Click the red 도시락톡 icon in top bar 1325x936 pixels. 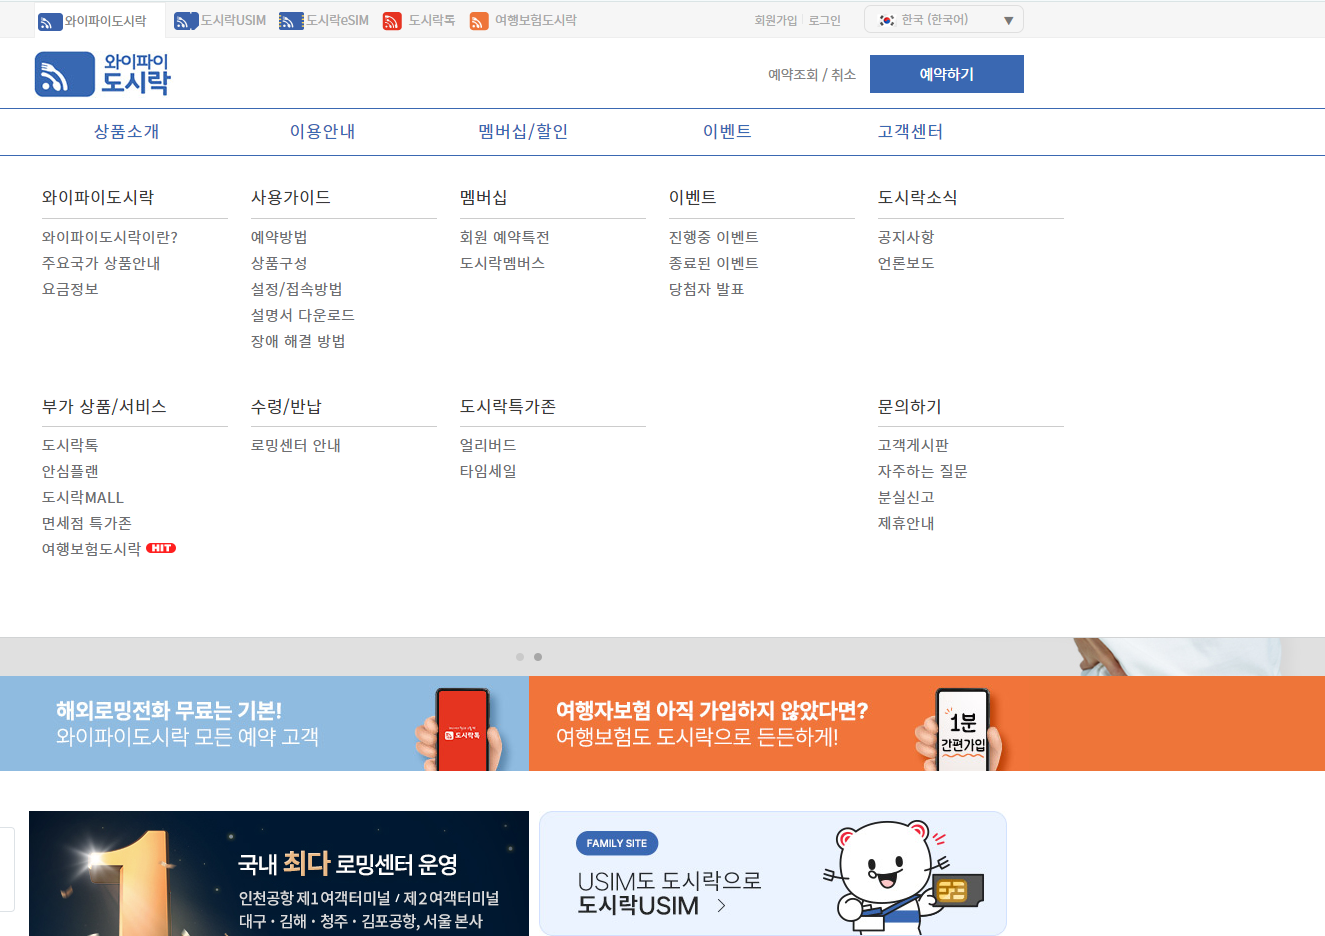coord(390,19)
